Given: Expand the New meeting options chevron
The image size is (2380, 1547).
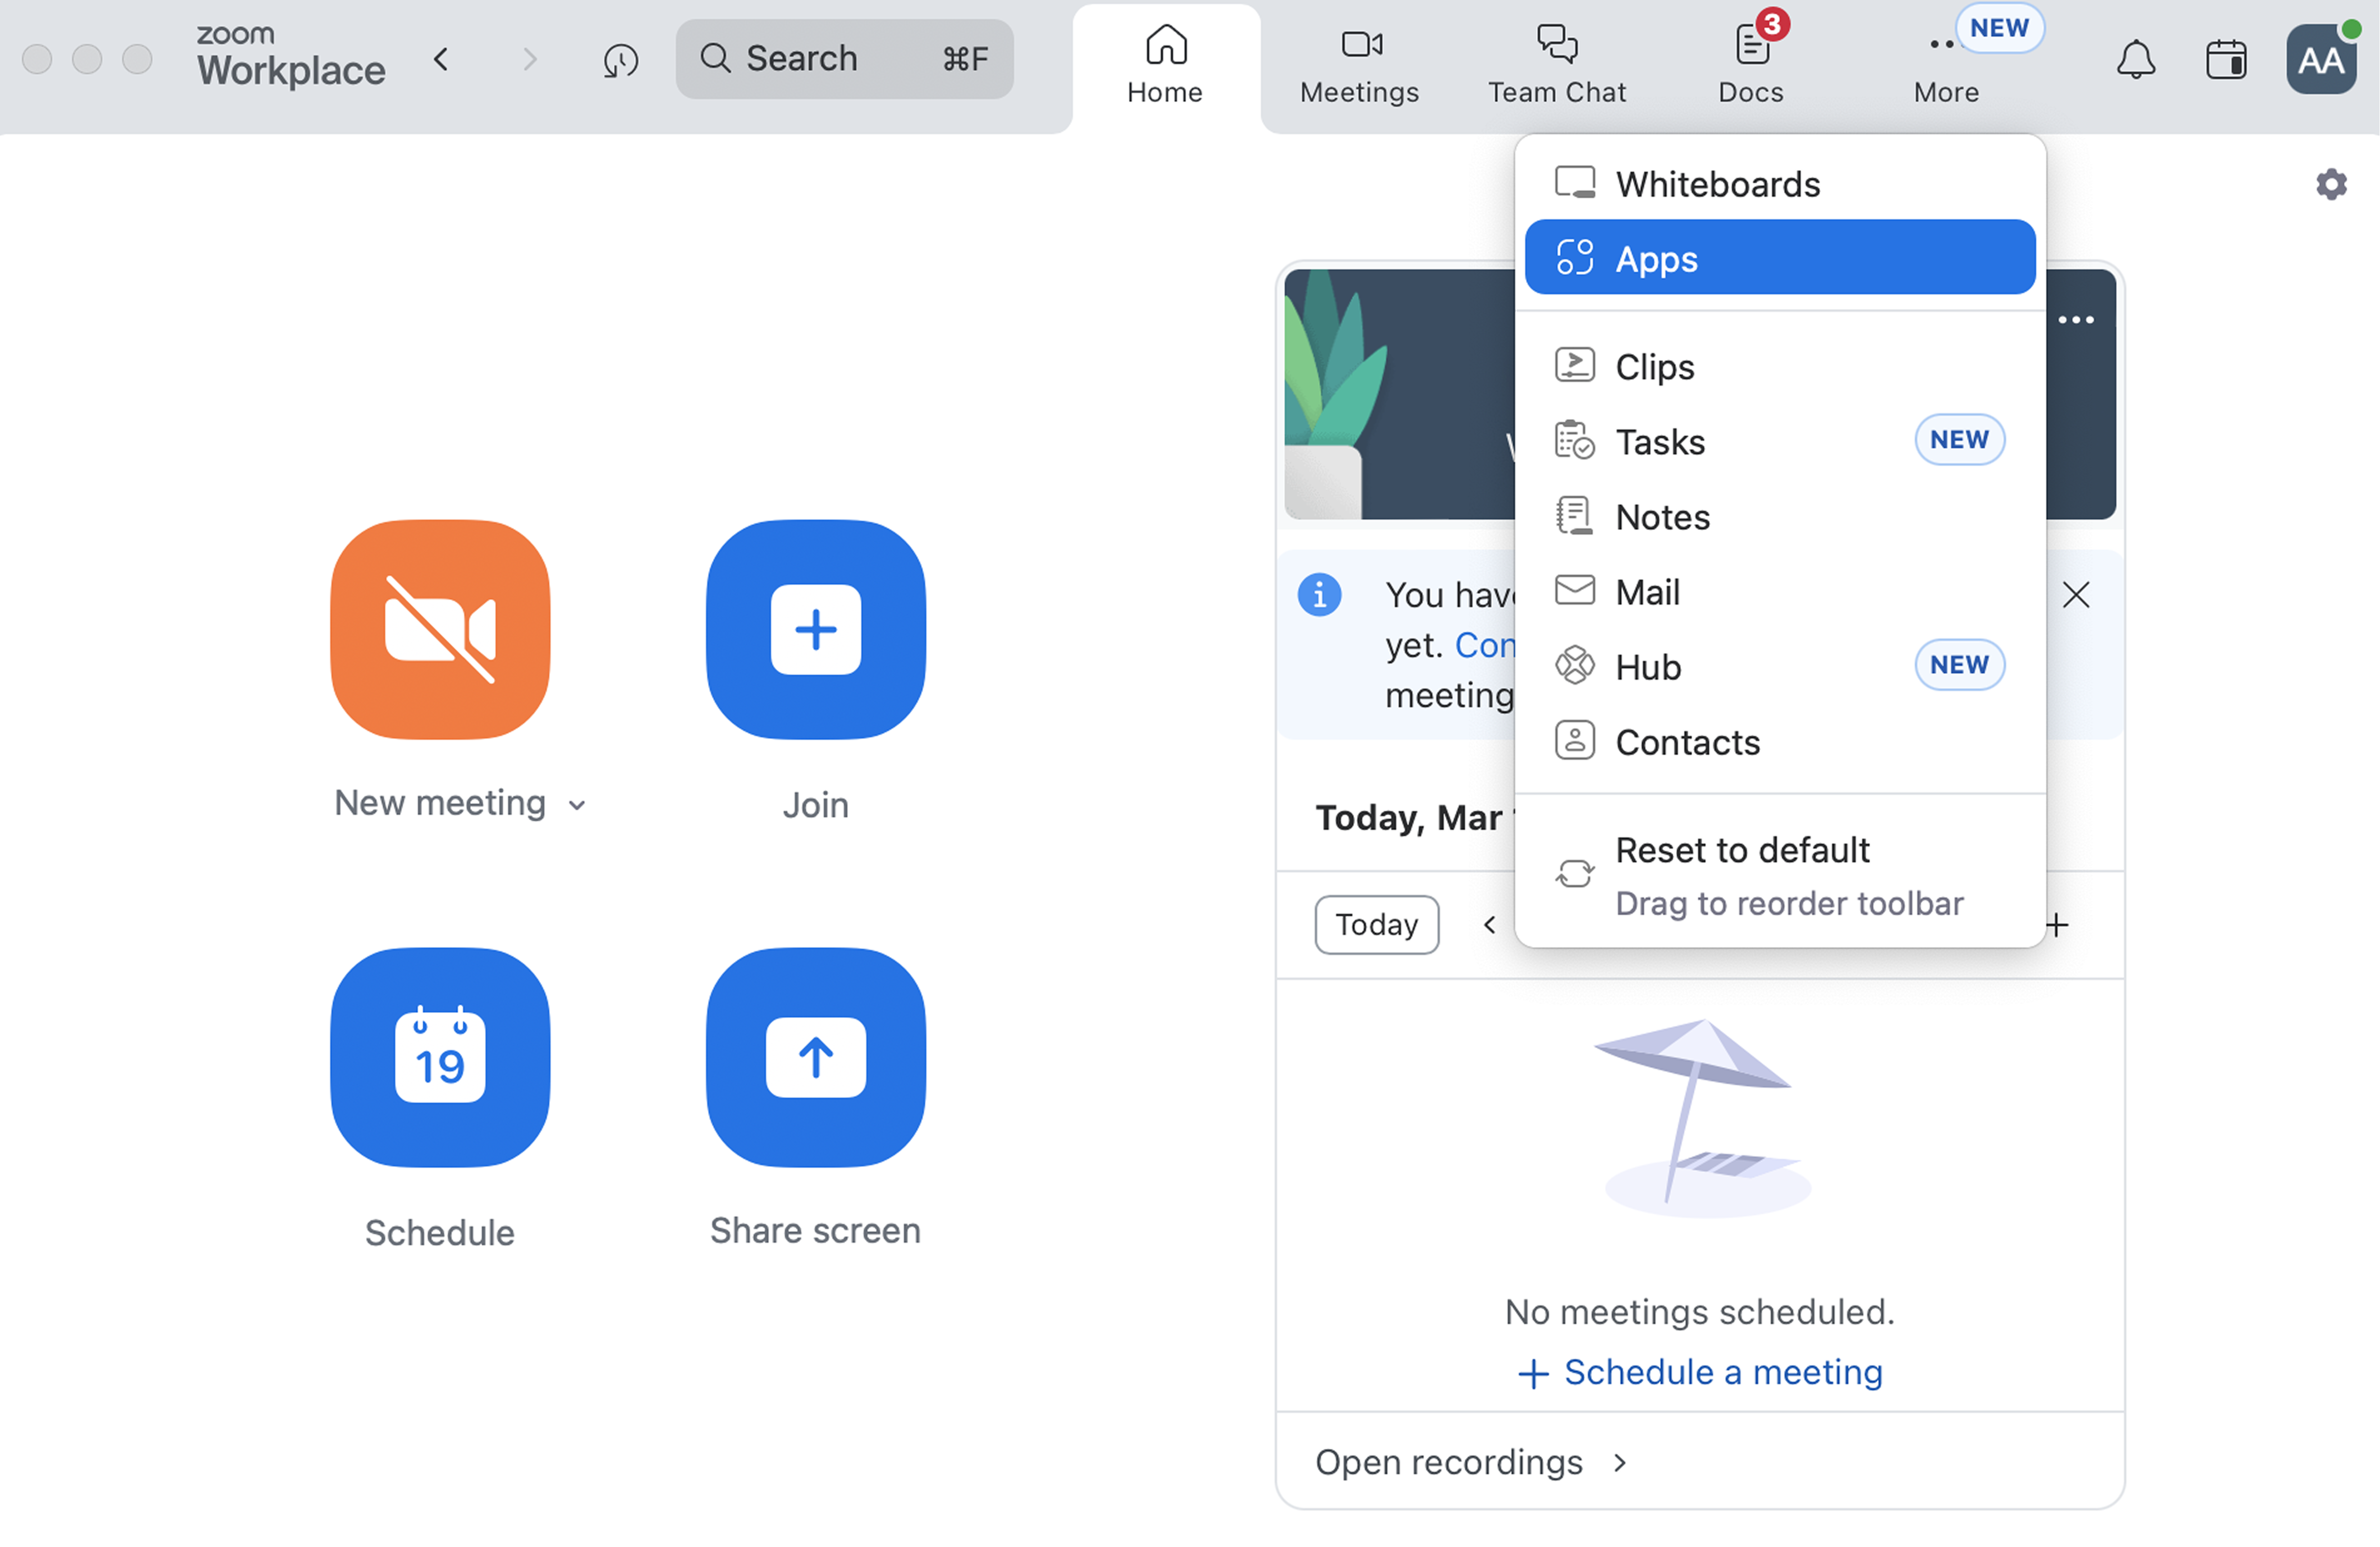Looking at the screenshot, I should pyautogui.click(x=577, y=806).
